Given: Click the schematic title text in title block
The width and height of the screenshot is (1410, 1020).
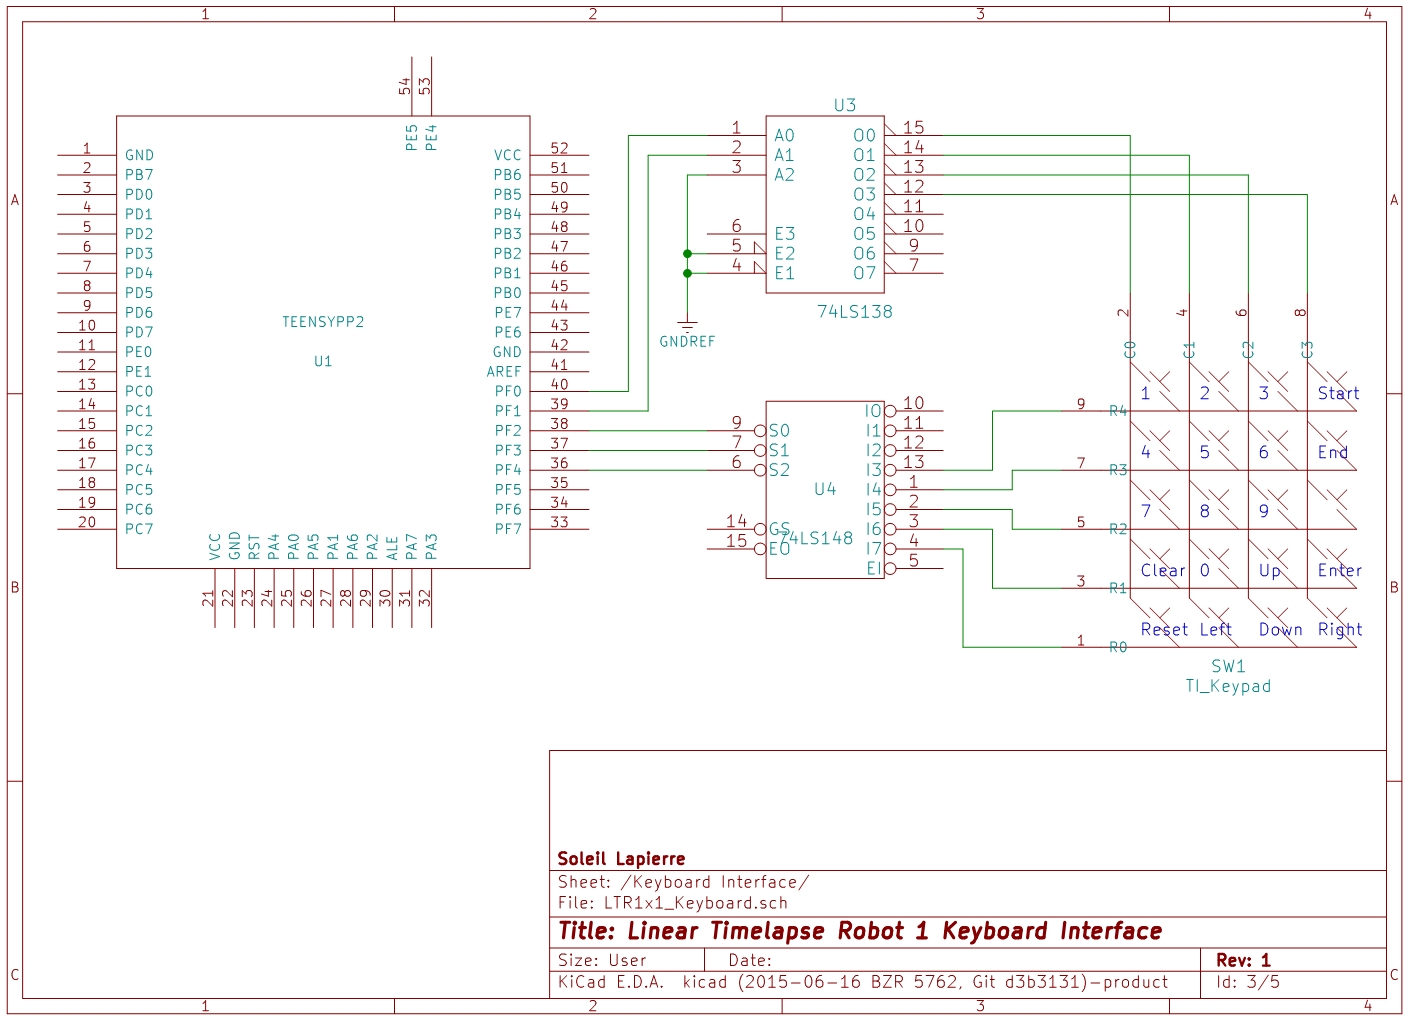Looking at the screenshot, I should [859, 931].
